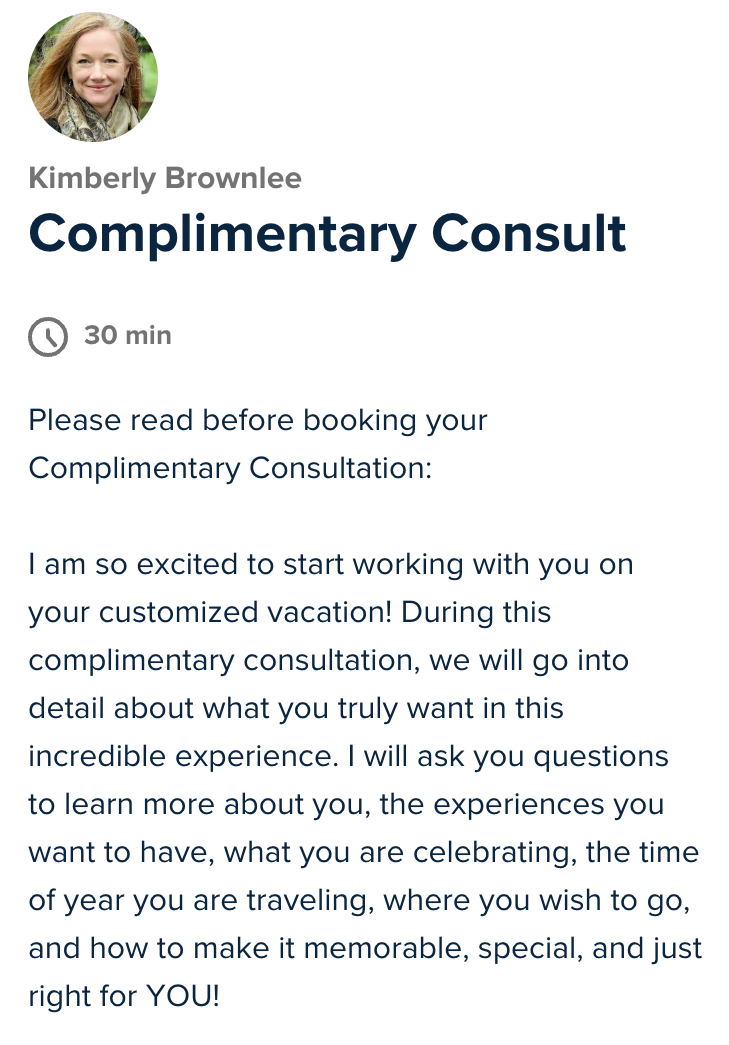This screenshot has width=729, height=1045.
Task: Click the line 'detail about what you truly want'
Action: tap(296, 708)
